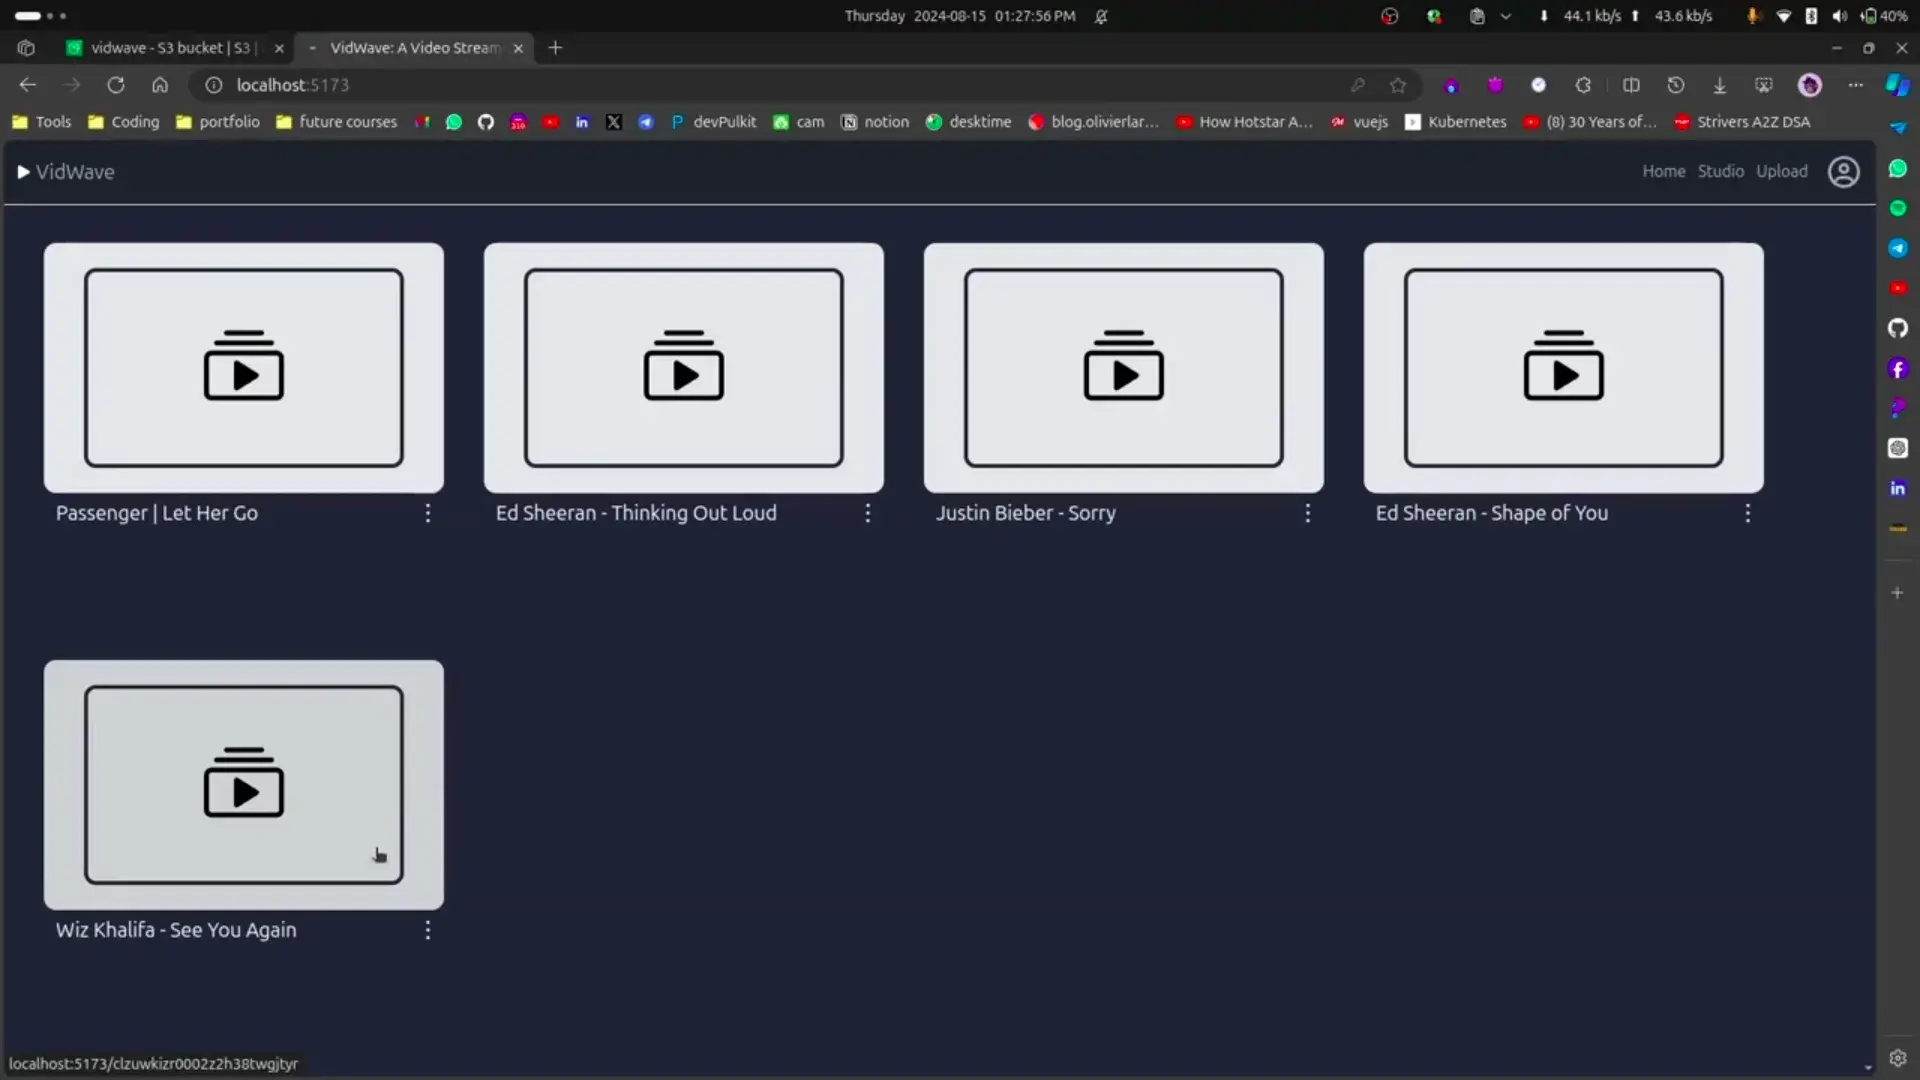This screenshot has height=1080, width=1920.
Task: Open kebab menu for Wiz Khalifa - See You Again
Action: pyautogui.click(x=428, y=930)
